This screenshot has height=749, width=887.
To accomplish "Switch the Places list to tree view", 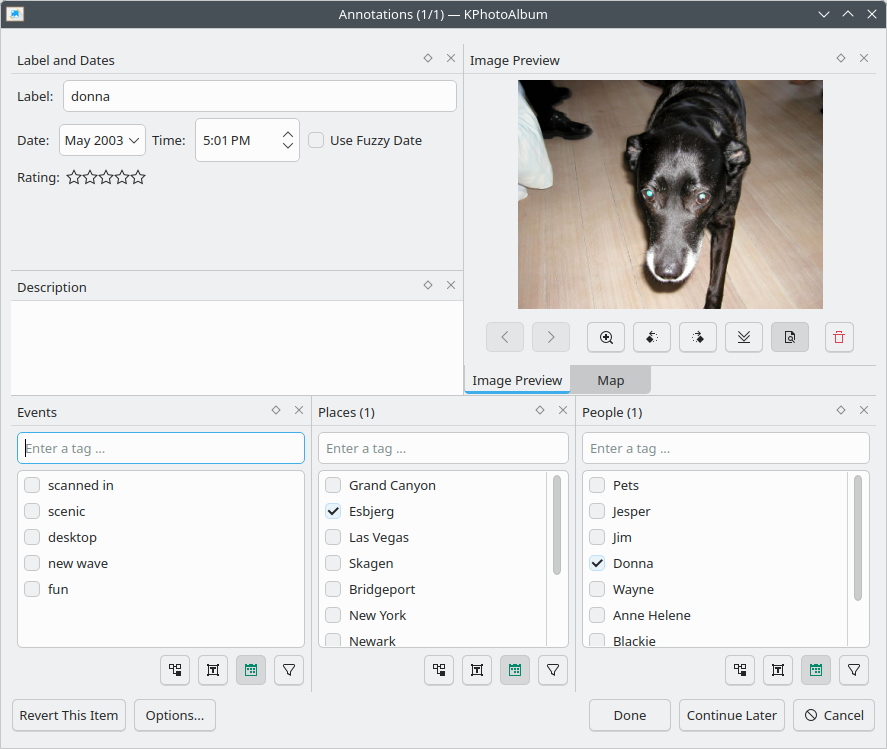I will [439, 670].
